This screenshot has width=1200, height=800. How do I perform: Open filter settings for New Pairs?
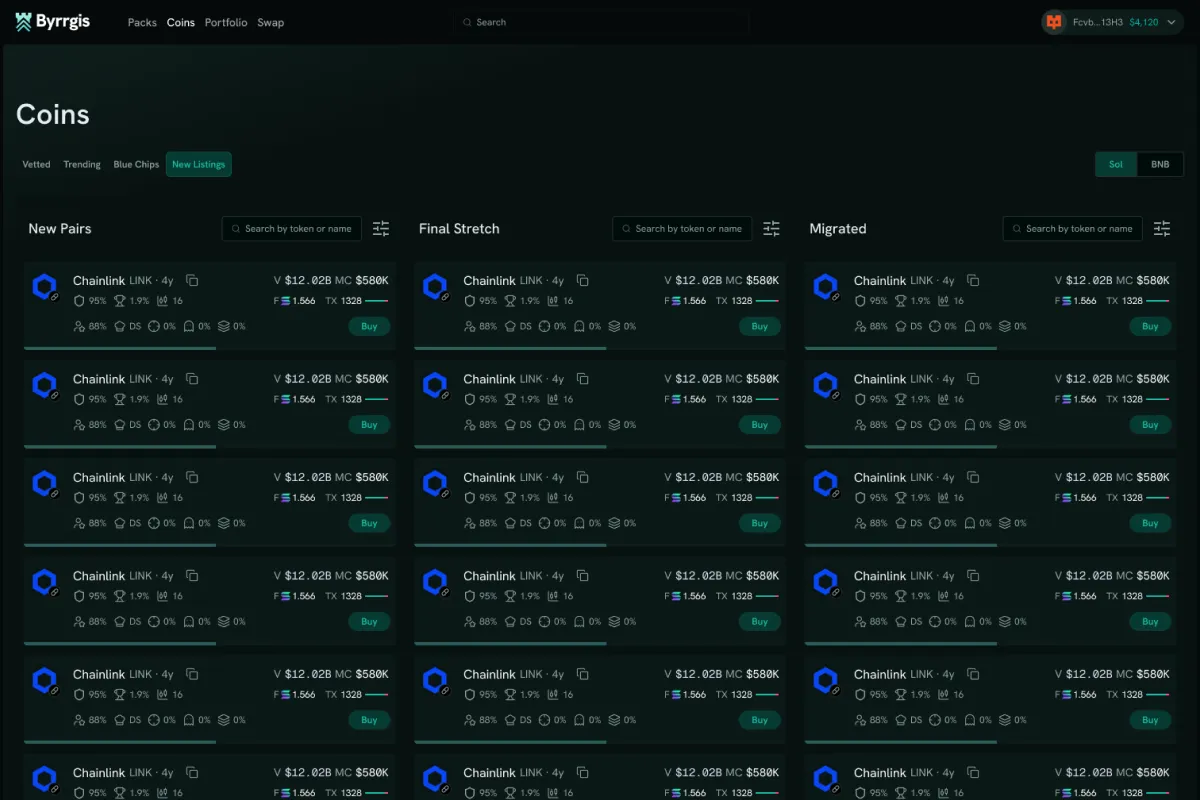pyautogui.click(x=381, y=229)
